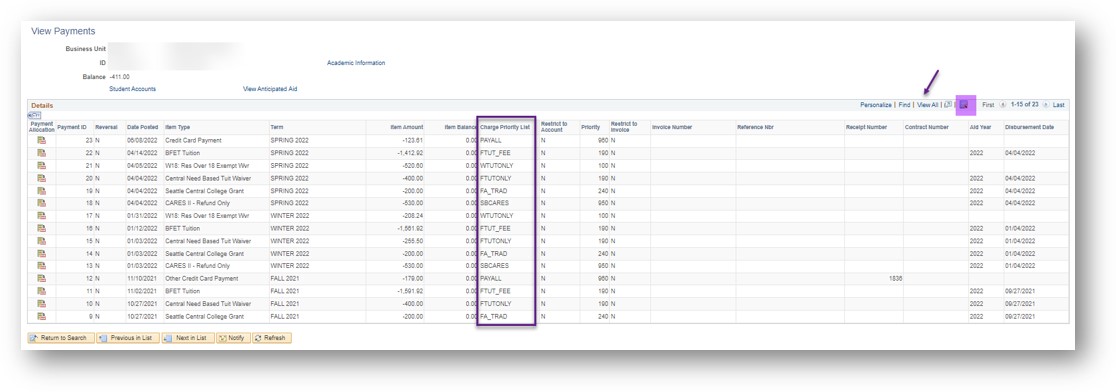Sort by the Item Type column header
The width and height of the screenshot is (1116, 392).
178,127
